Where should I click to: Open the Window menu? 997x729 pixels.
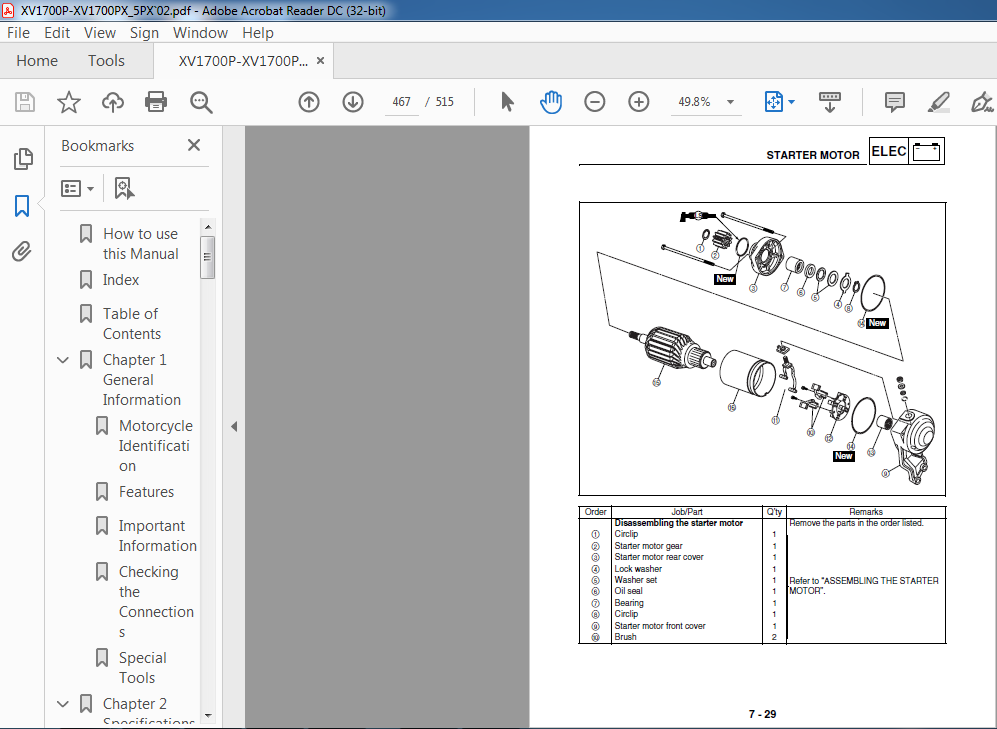(x=200, y=32)
